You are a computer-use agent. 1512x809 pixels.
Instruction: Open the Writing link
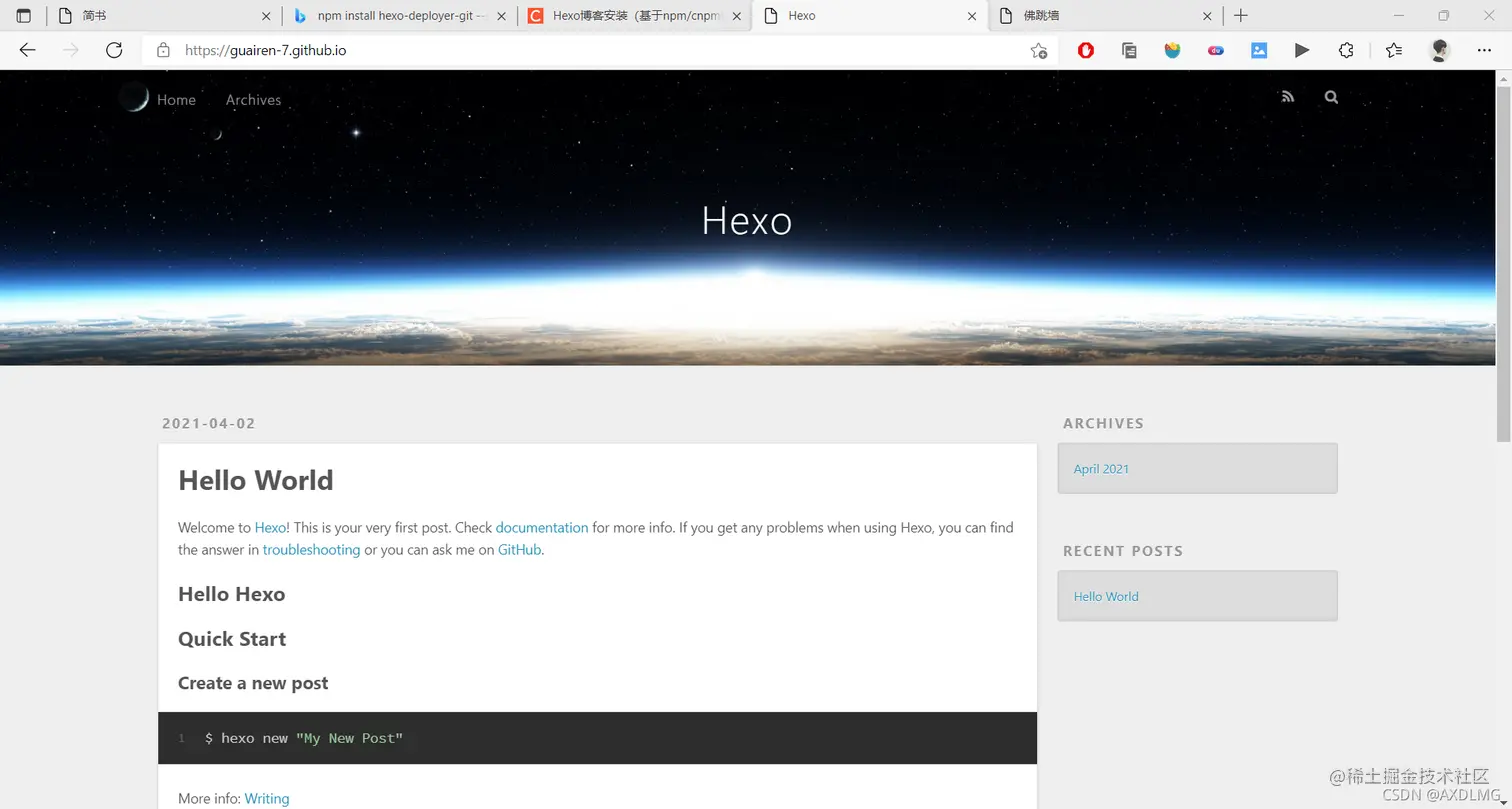pyautogui.click(x=267, y=798)
